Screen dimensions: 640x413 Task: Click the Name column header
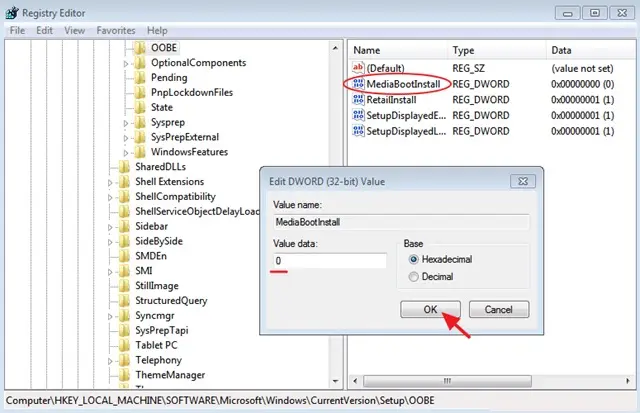[x=399, y=50]
